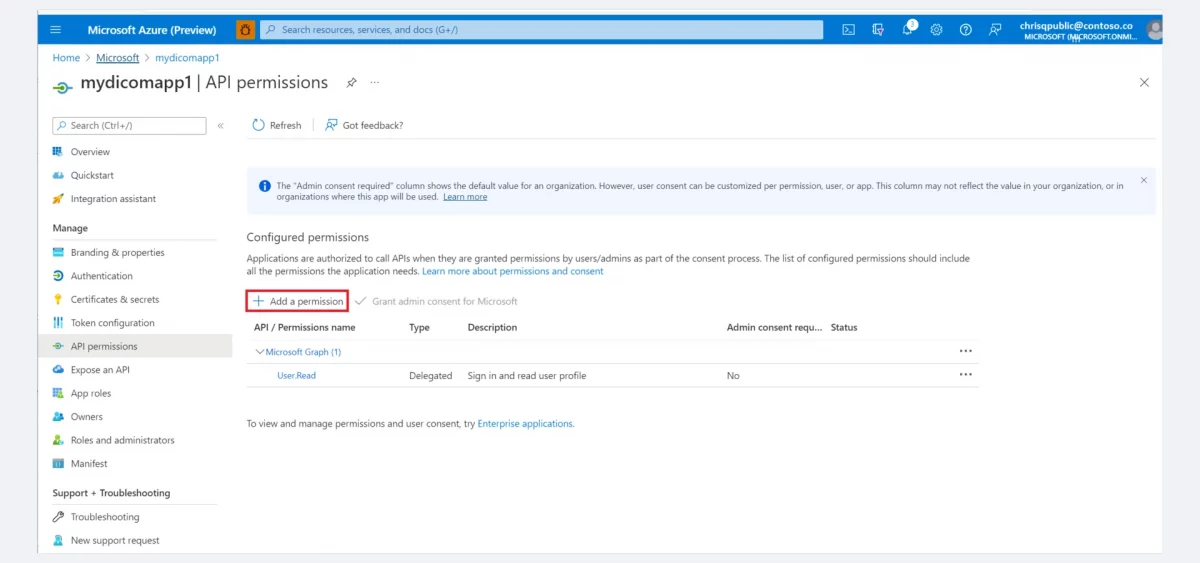The height and width of the screenshot is (563, 1200).
Task: Click the Feedback icon in the top bar
Action: pos(995,30)
